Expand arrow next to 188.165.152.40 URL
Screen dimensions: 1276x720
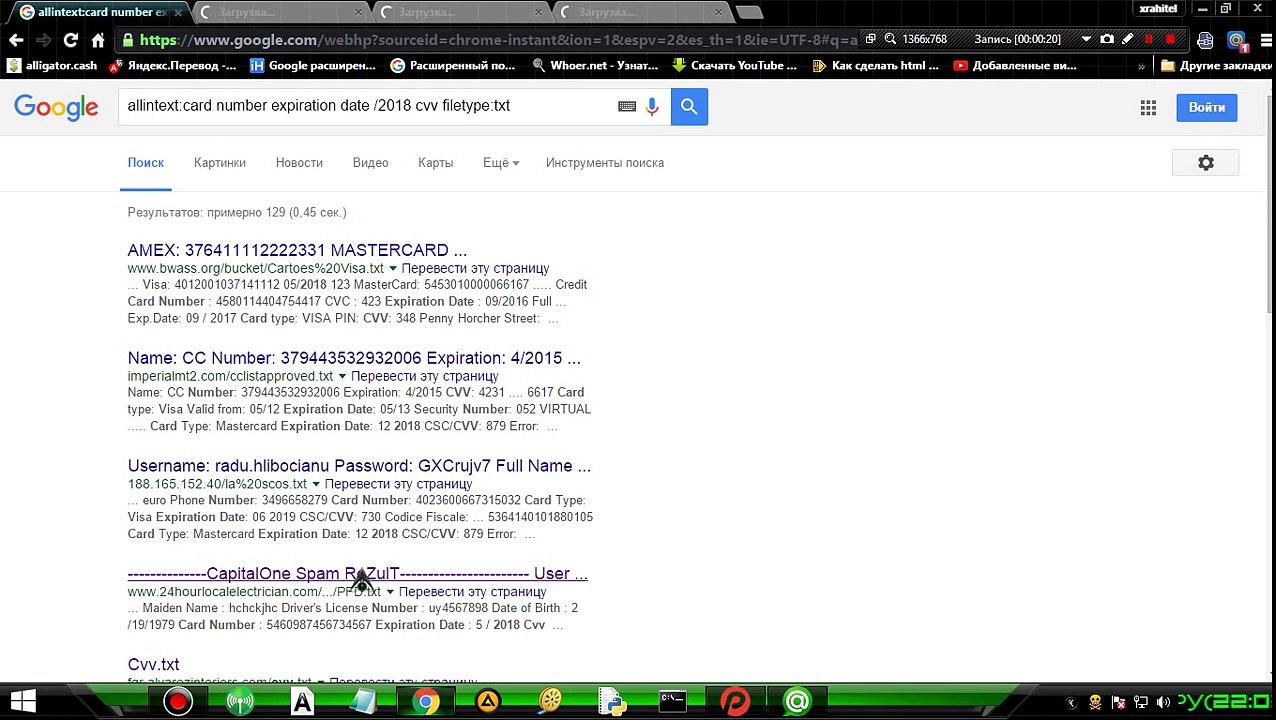[x=316, y=484]
